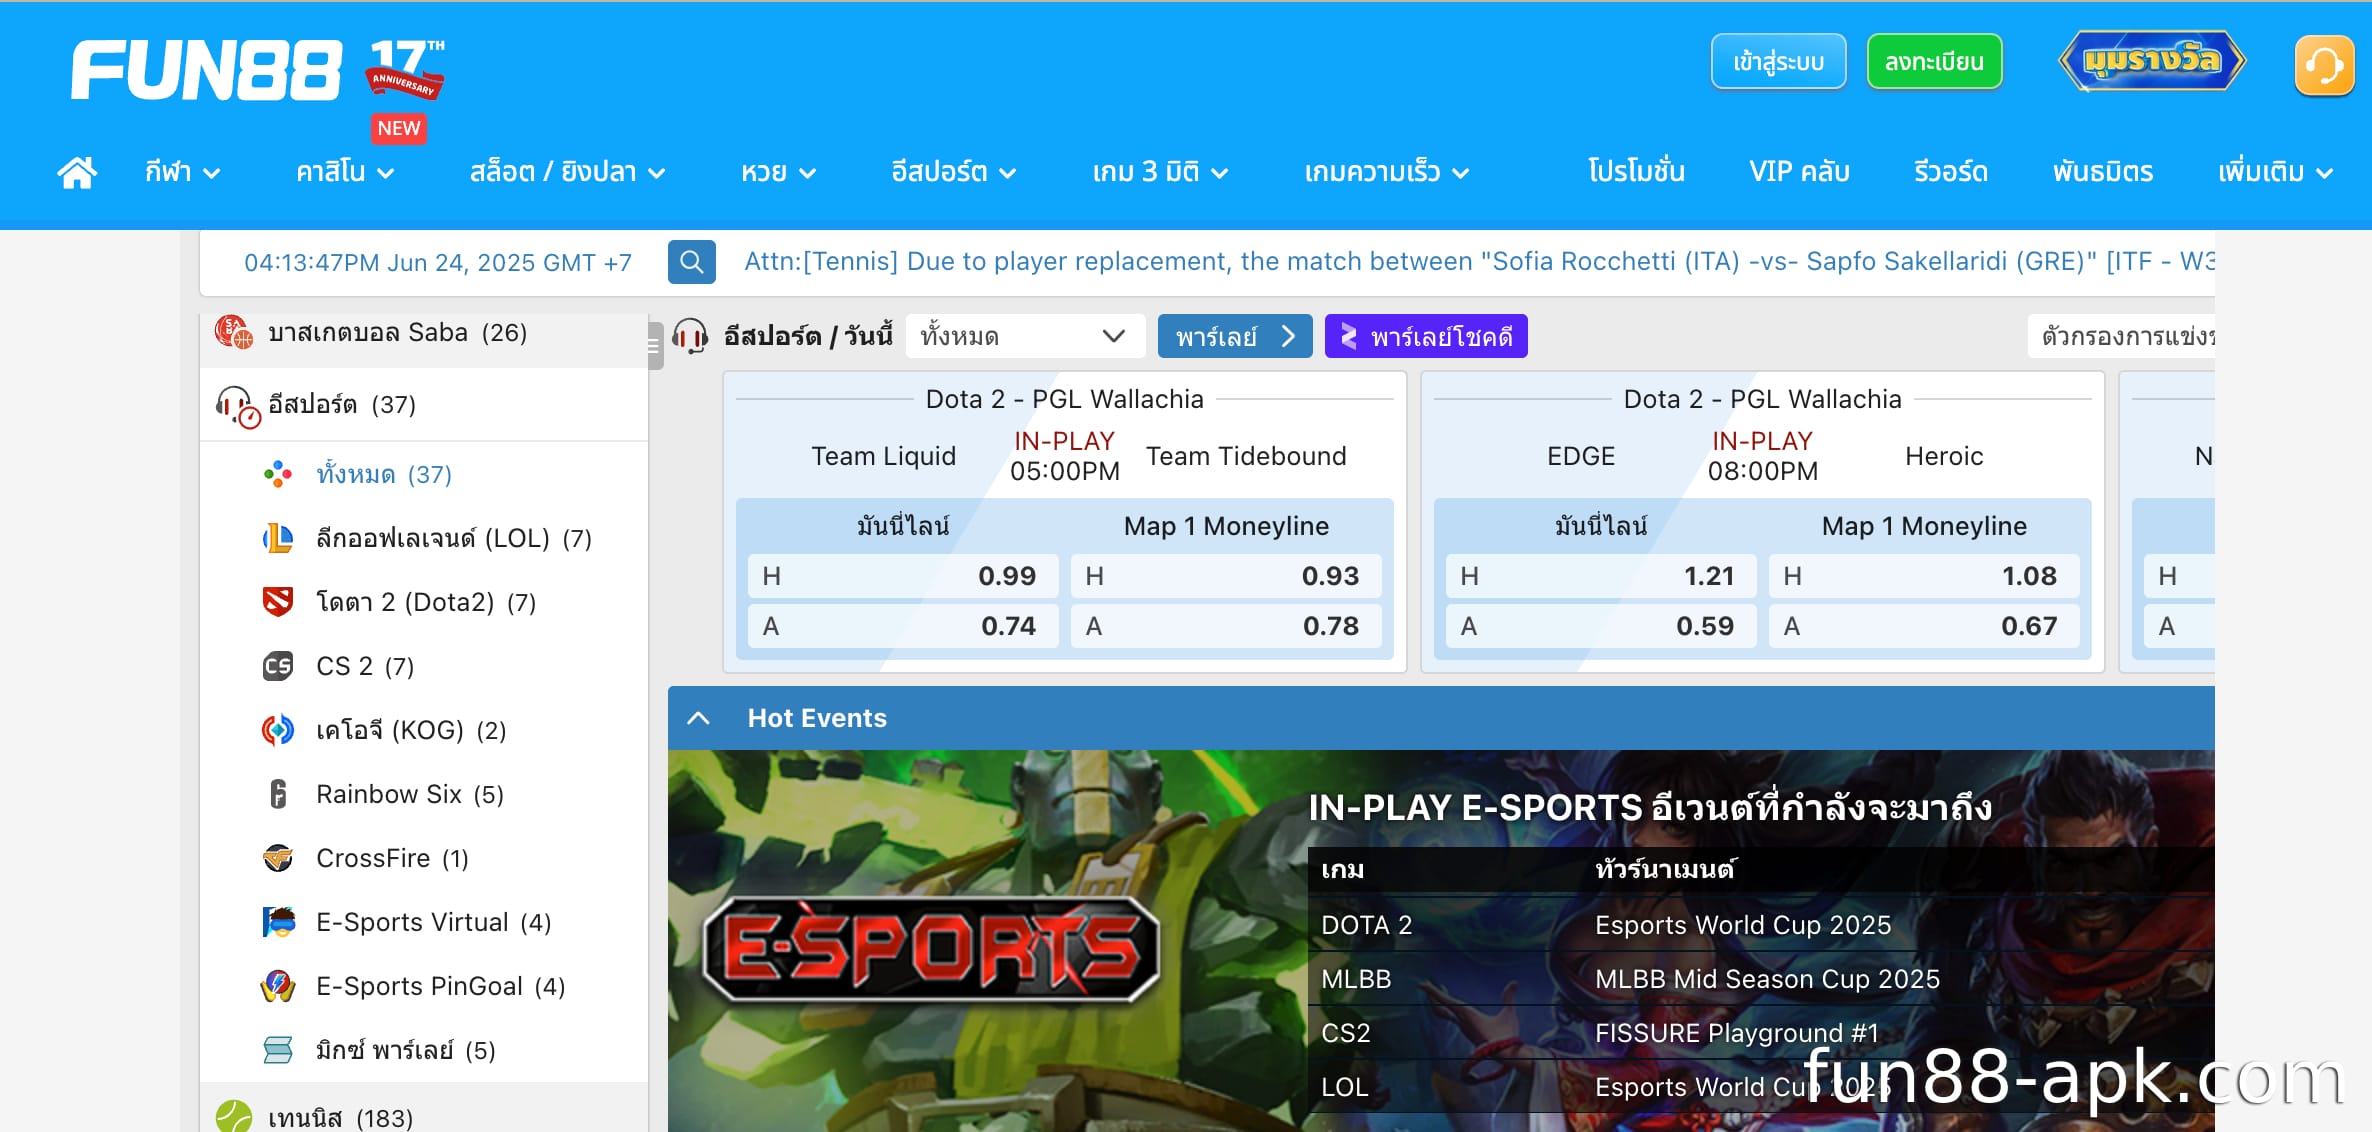Click the CS 2 icon
Image resolution: width=2372 pixels, height=1132 pixels.
(x=278, y=666)
